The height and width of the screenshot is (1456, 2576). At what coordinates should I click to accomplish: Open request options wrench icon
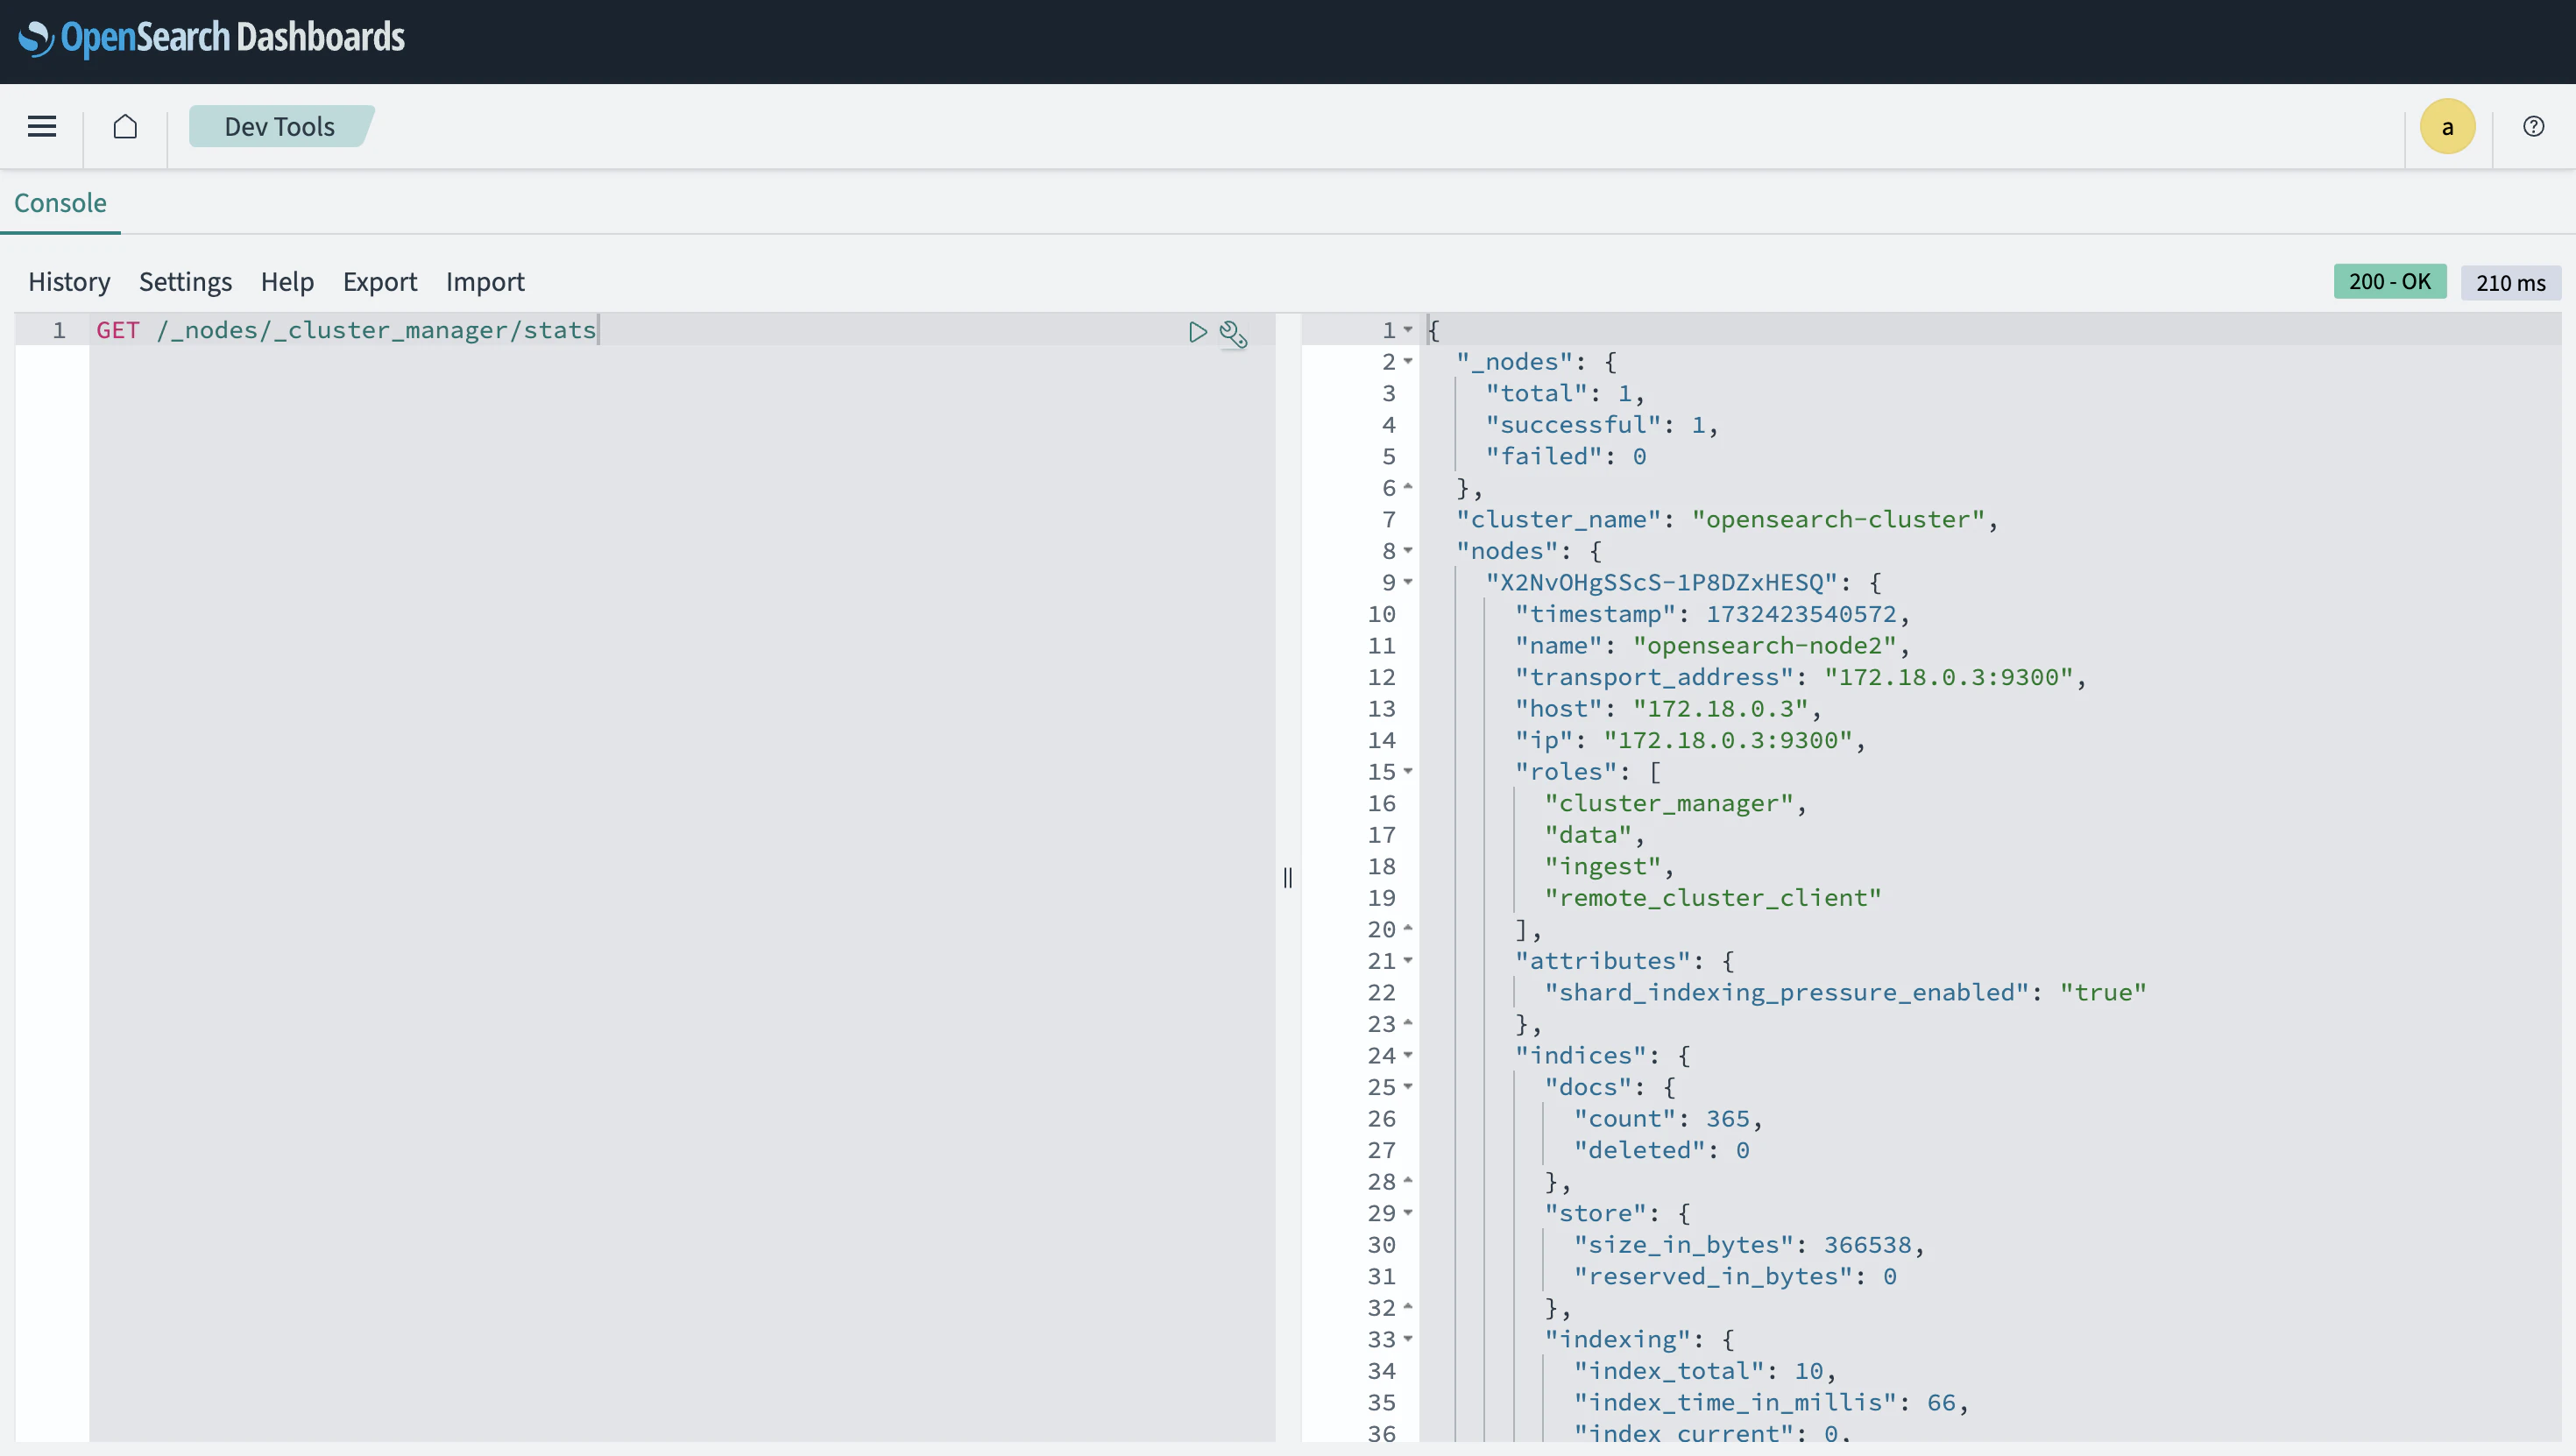[x=1233, y=333]
